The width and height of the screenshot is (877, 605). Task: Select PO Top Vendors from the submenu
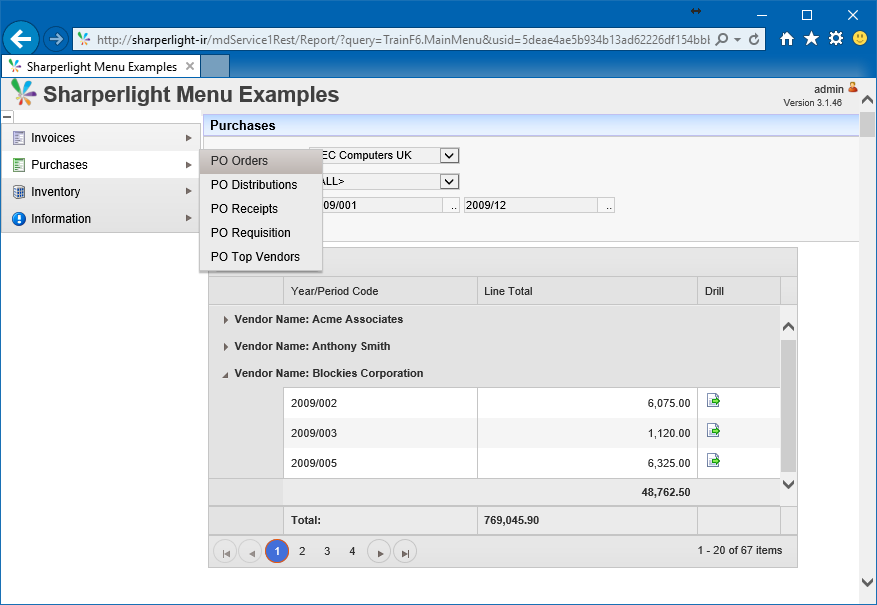261,257
